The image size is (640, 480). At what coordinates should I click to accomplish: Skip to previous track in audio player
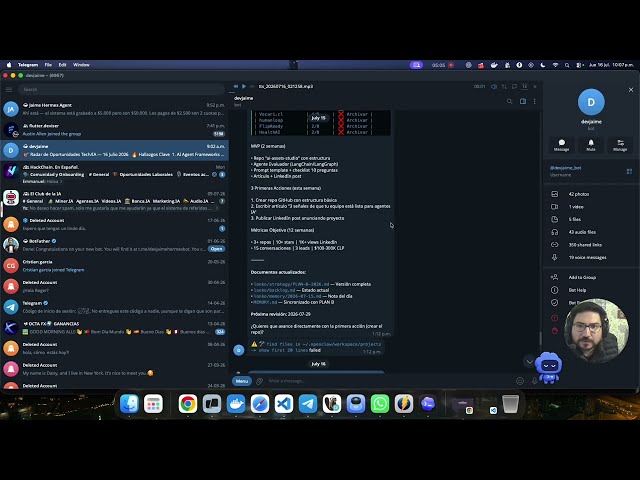click(x=236, y=87)
